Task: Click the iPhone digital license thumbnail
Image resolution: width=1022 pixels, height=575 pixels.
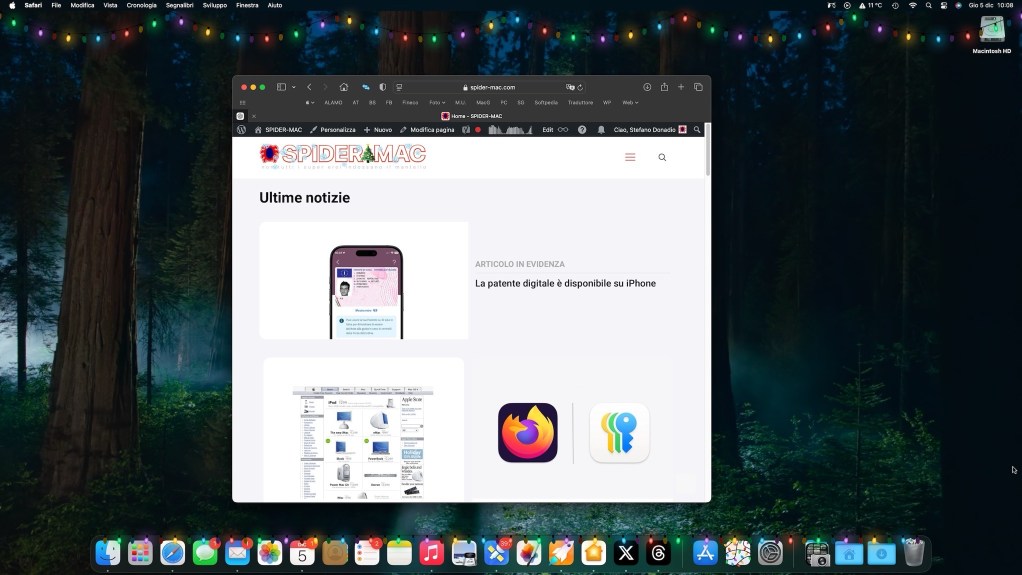Action: [x=364, y=280]
